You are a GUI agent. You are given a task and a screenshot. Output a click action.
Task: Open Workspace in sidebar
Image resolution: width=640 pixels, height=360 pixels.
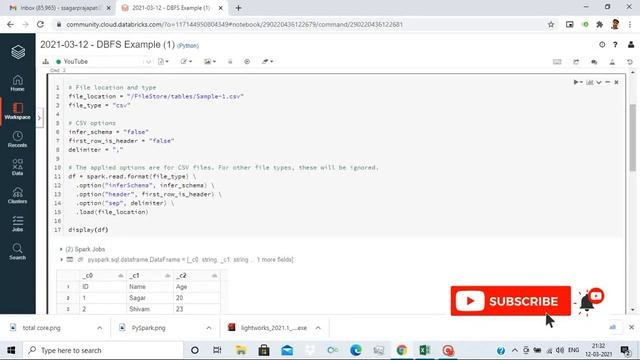[x=18, y=111]
